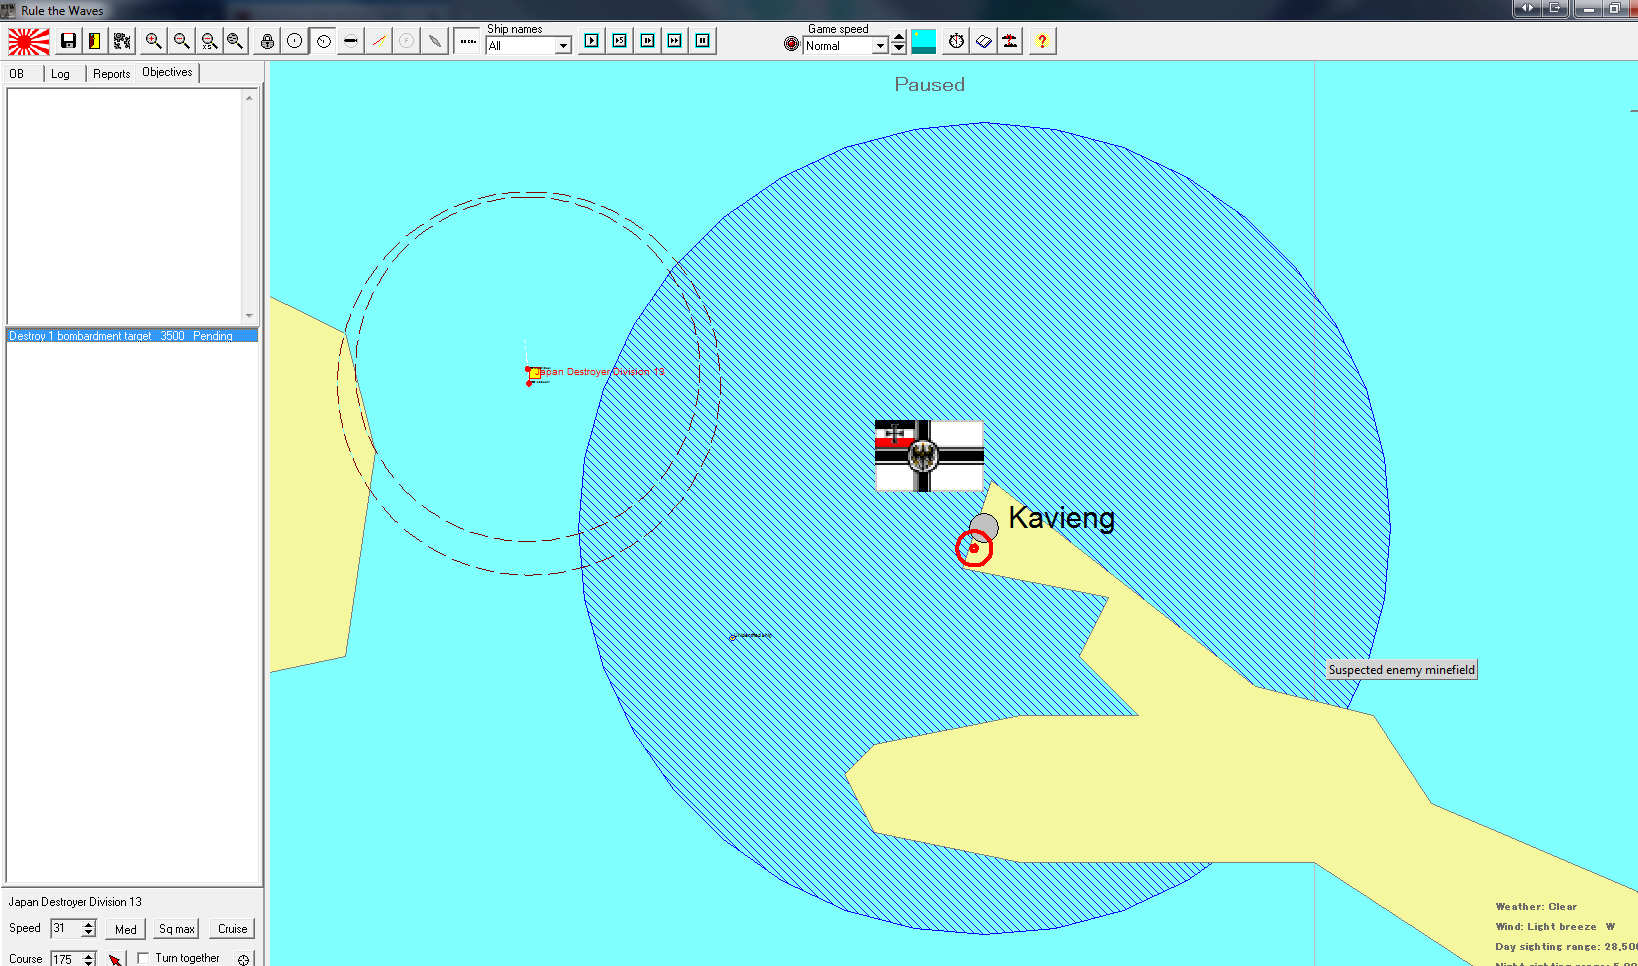The width and height of the screenshot is (1638, 966).
Task: Click the red target icon beside Game speed
Action: click(792, 44)
